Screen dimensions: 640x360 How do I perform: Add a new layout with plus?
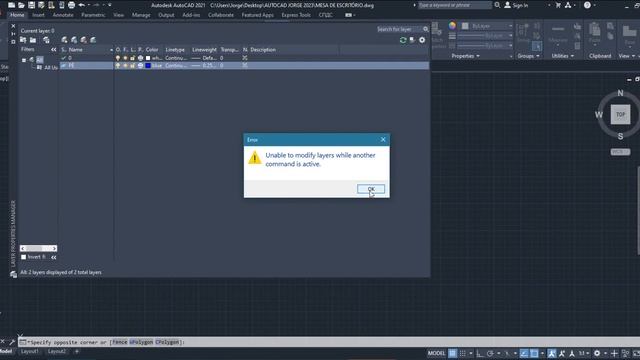[x=76, y=351]
